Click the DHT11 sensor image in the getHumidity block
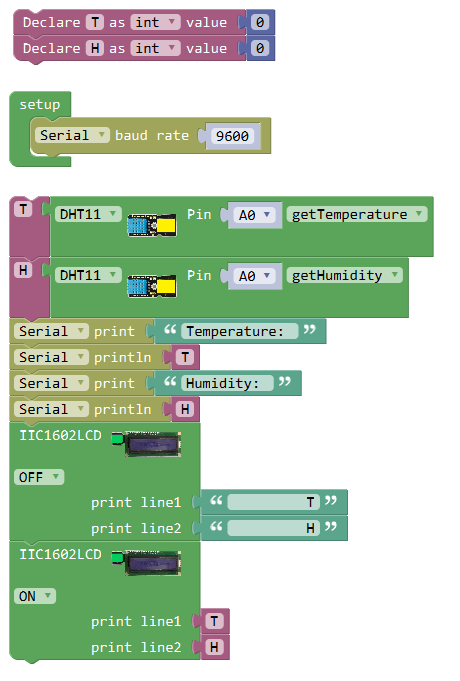The height and width of the screenshot is (681, 460). click(x=152, y=286)
